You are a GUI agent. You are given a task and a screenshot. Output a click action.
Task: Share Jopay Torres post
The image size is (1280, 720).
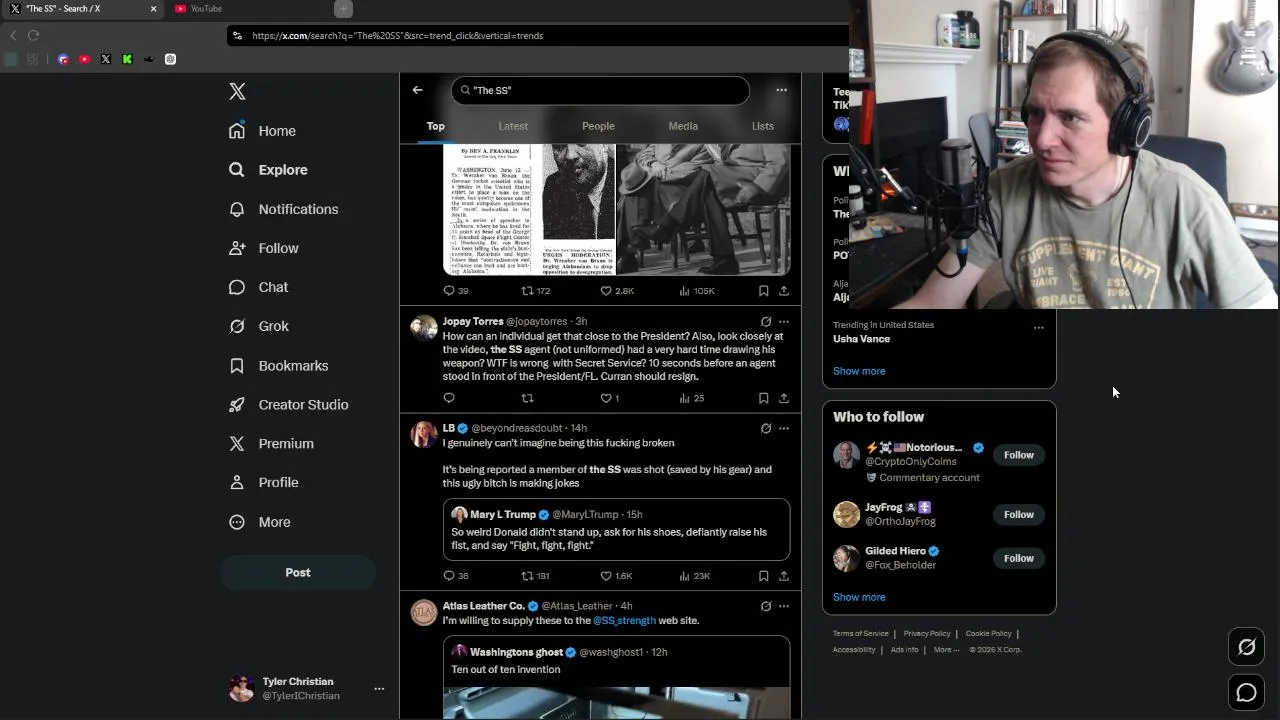coord(784,398)
